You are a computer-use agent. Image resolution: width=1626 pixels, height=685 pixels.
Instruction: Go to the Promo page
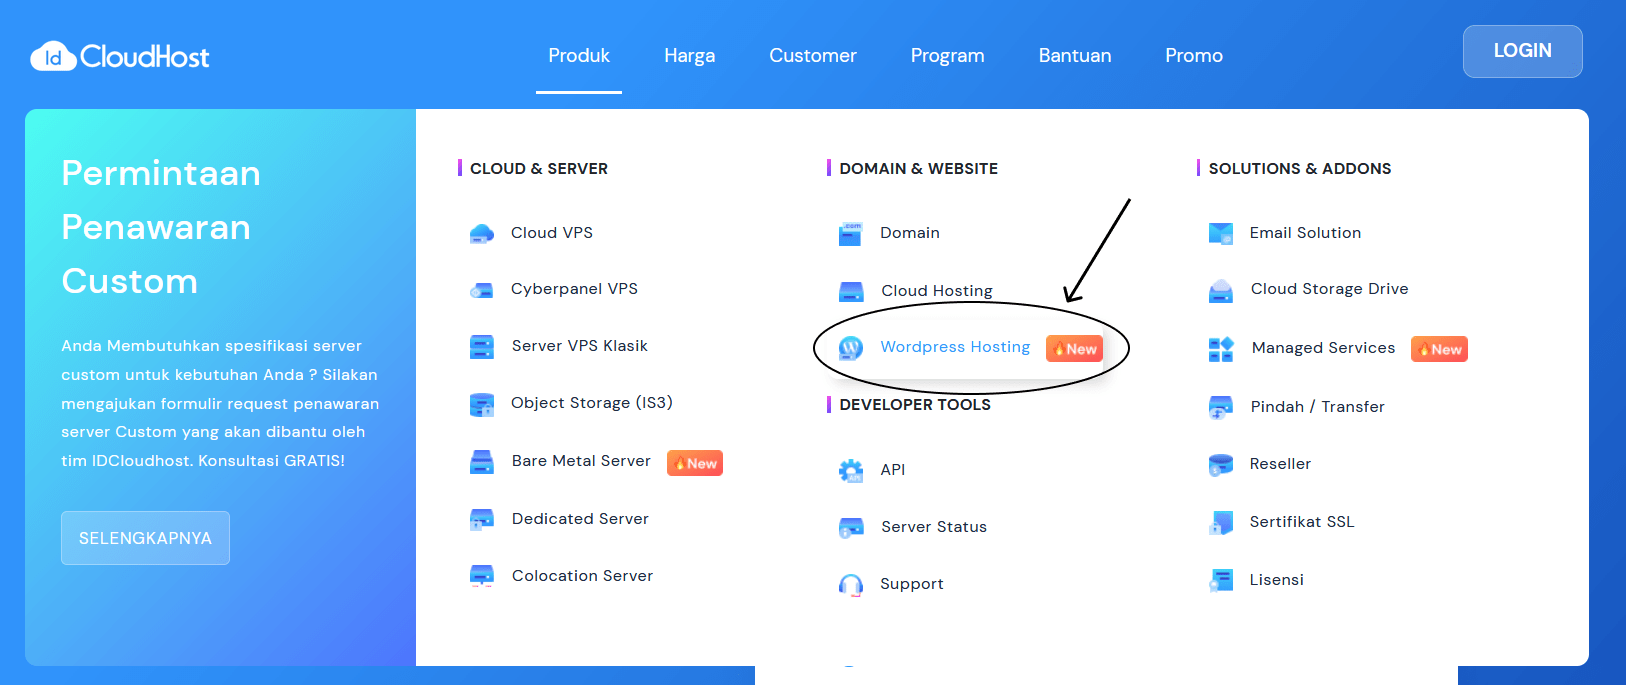click(1193, 56)
